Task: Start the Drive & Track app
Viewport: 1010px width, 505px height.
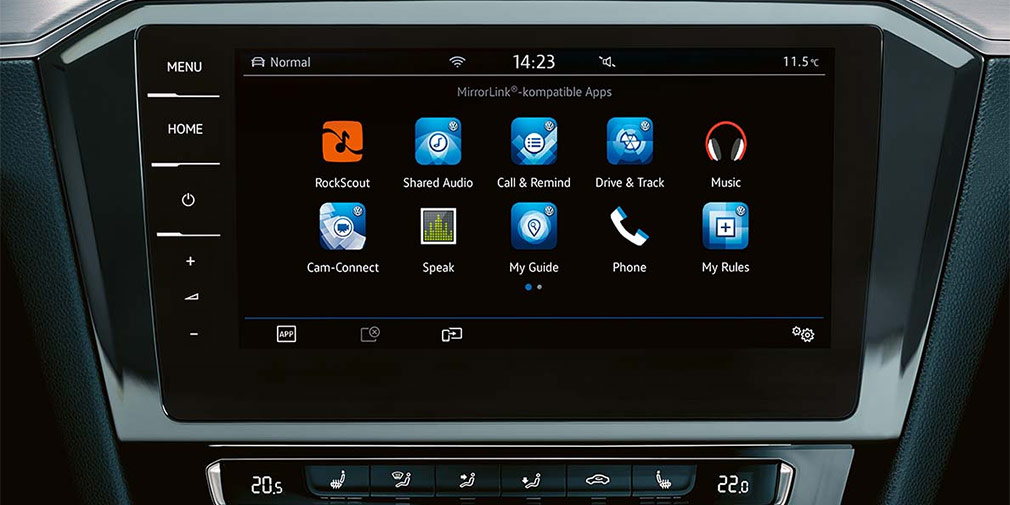Action: coord(630,141)
